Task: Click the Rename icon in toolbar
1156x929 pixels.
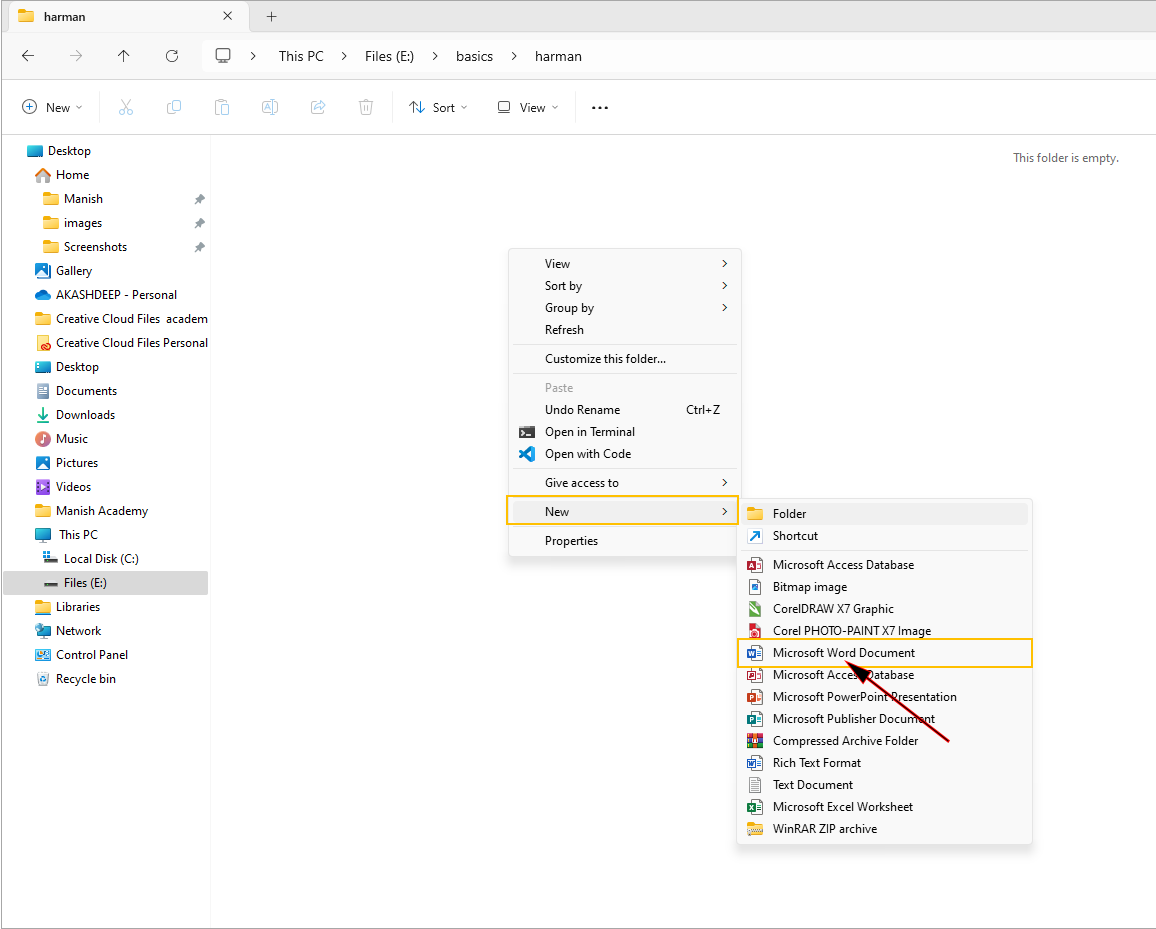Action: 270,108
